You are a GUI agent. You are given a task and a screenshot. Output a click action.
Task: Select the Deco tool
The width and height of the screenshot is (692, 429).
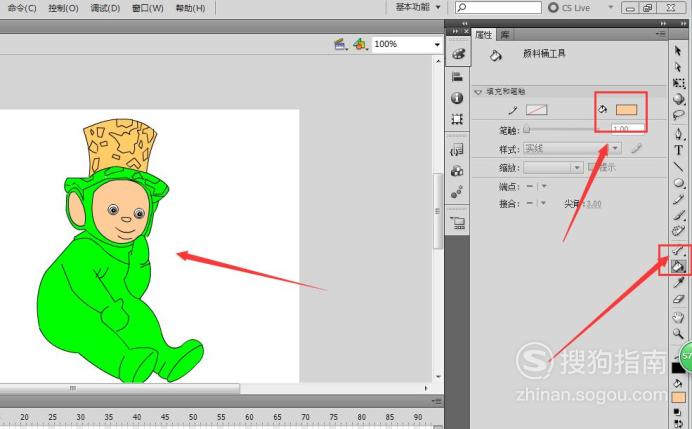click(678, 231)
